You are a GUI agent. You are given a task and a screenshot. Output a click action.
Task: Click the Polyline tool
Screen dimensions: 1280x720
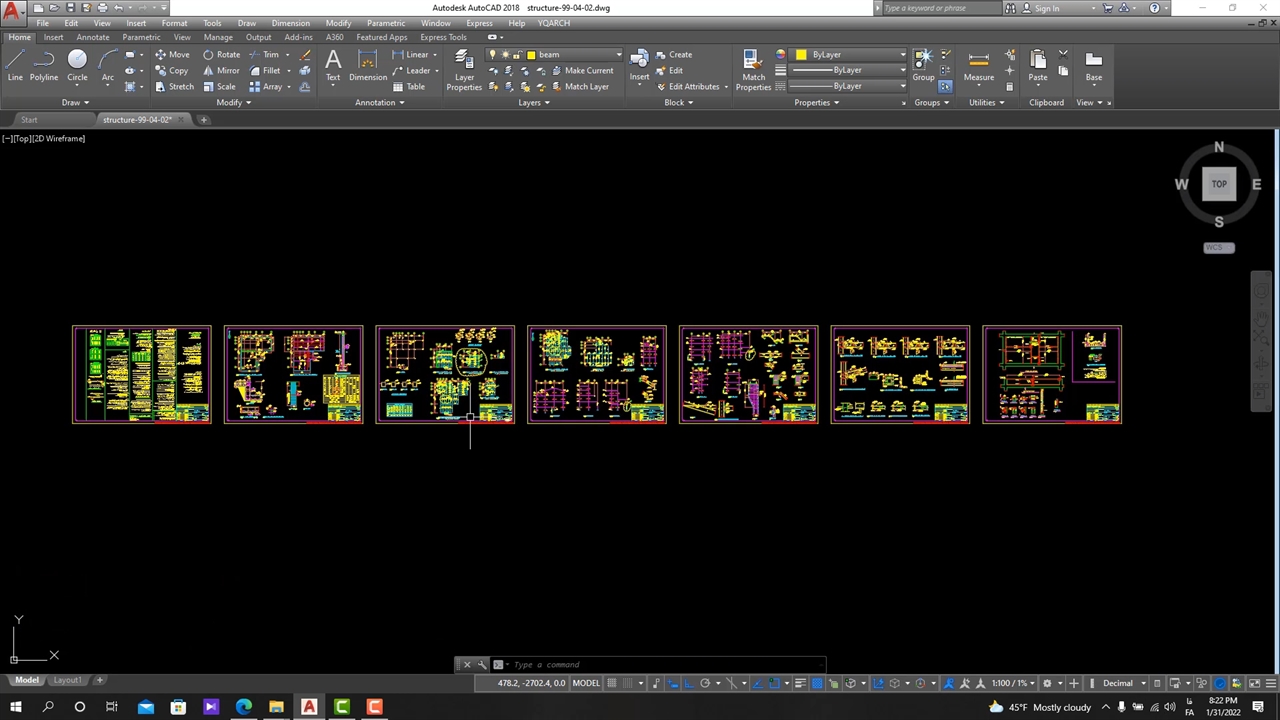[44, 65]
